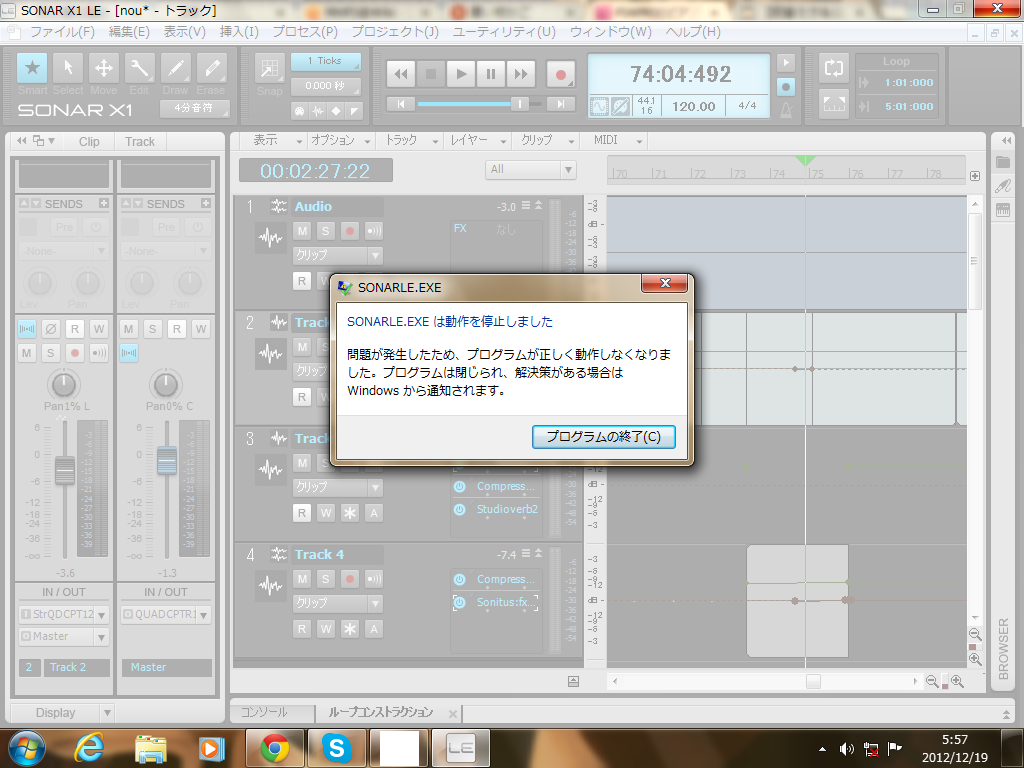Mute Track 4
1024x768 pixels.
point(302,579)
